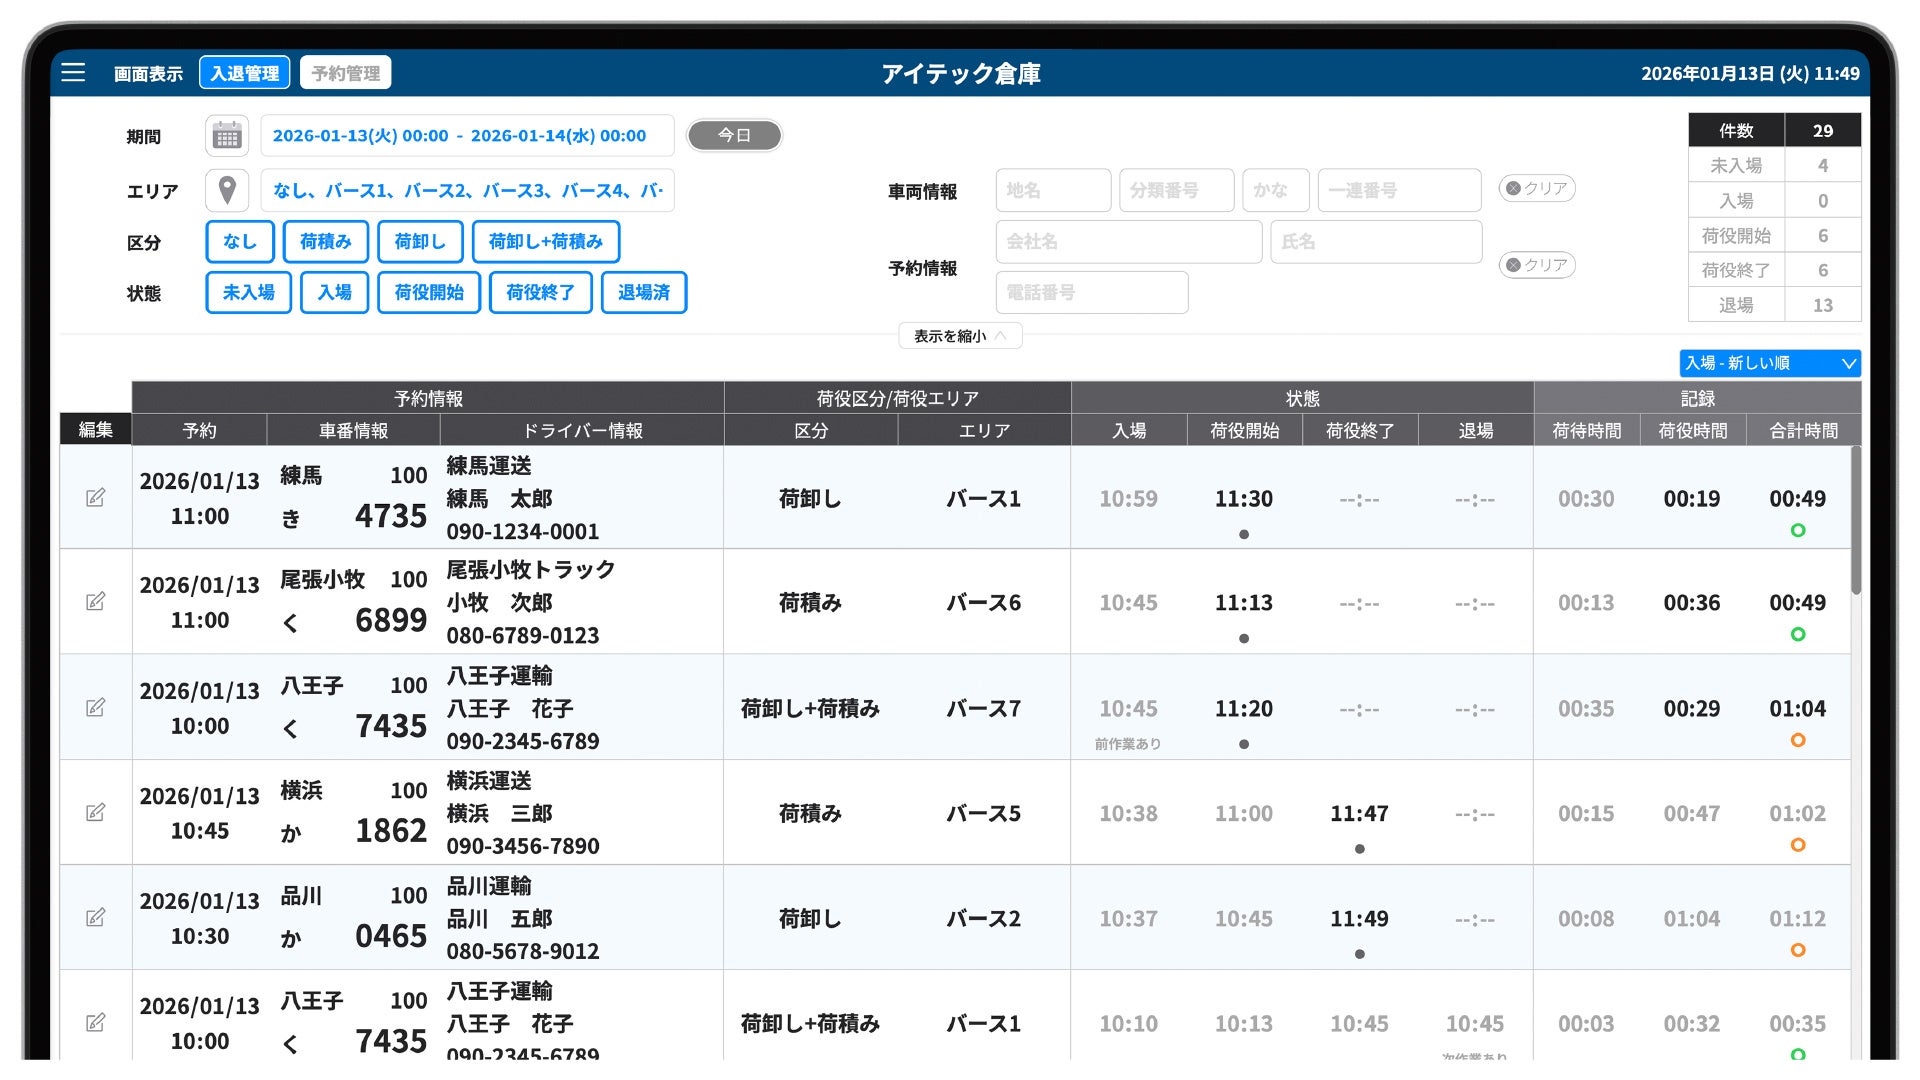
Task: Open the calendar date picker icon
Action: [x=227, y=136]
